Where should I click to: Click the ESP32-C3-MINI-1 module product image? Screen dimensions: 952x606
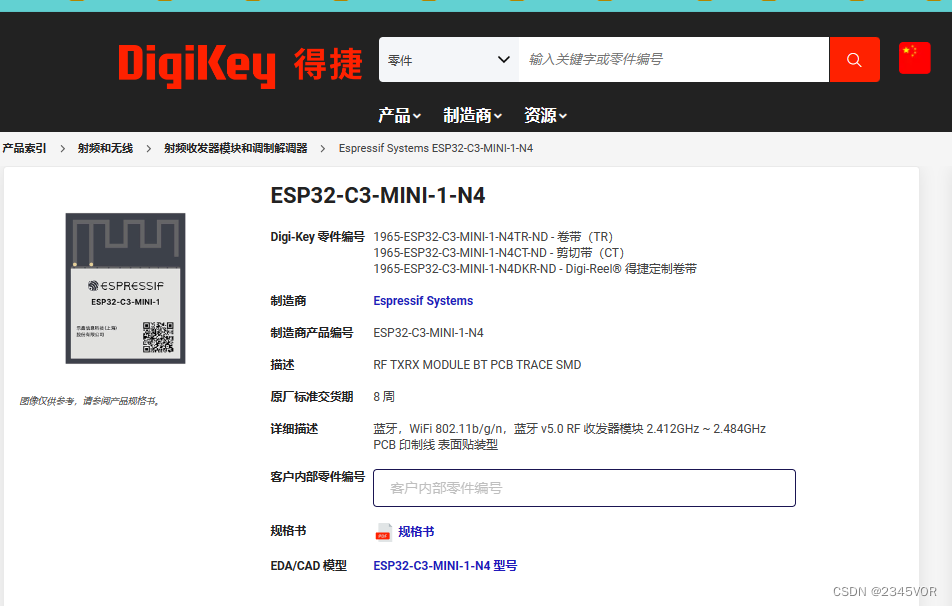[125, 288]
